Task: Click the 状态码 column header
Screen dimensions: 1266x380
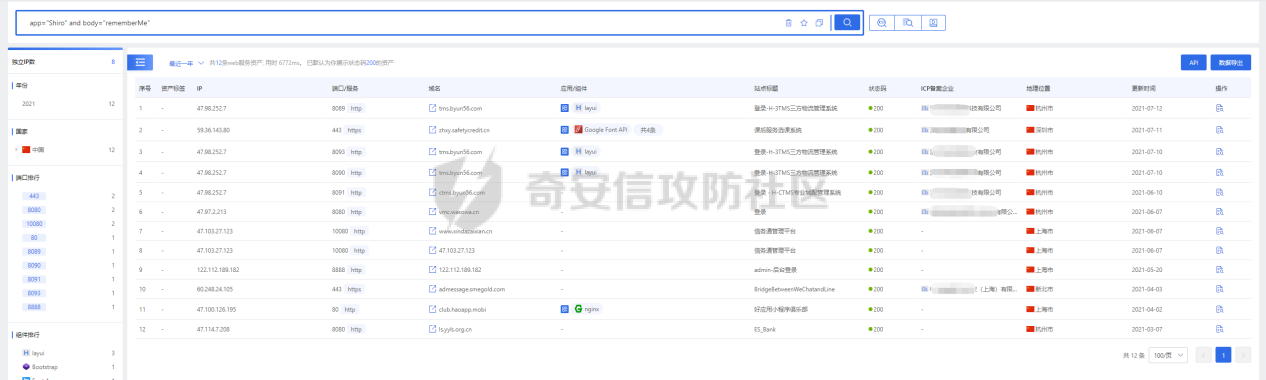Action: coord(877,88)
